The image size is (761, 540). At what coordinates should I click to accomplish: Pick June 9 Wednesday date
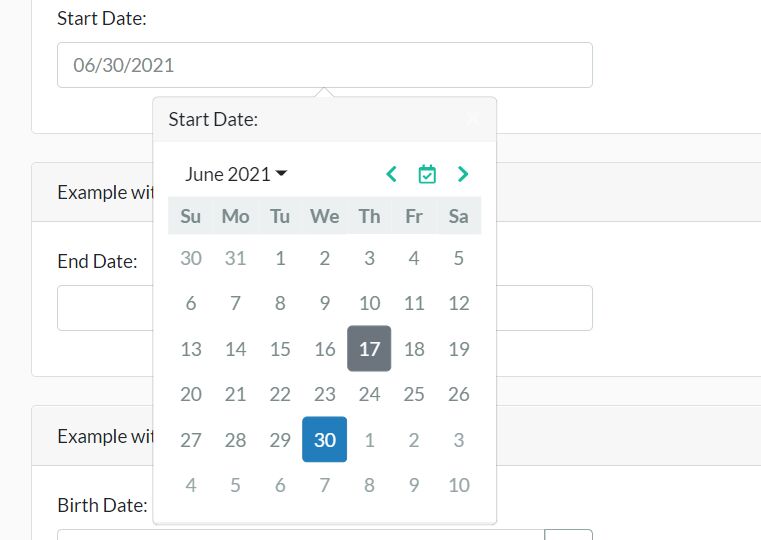point(325,303)
